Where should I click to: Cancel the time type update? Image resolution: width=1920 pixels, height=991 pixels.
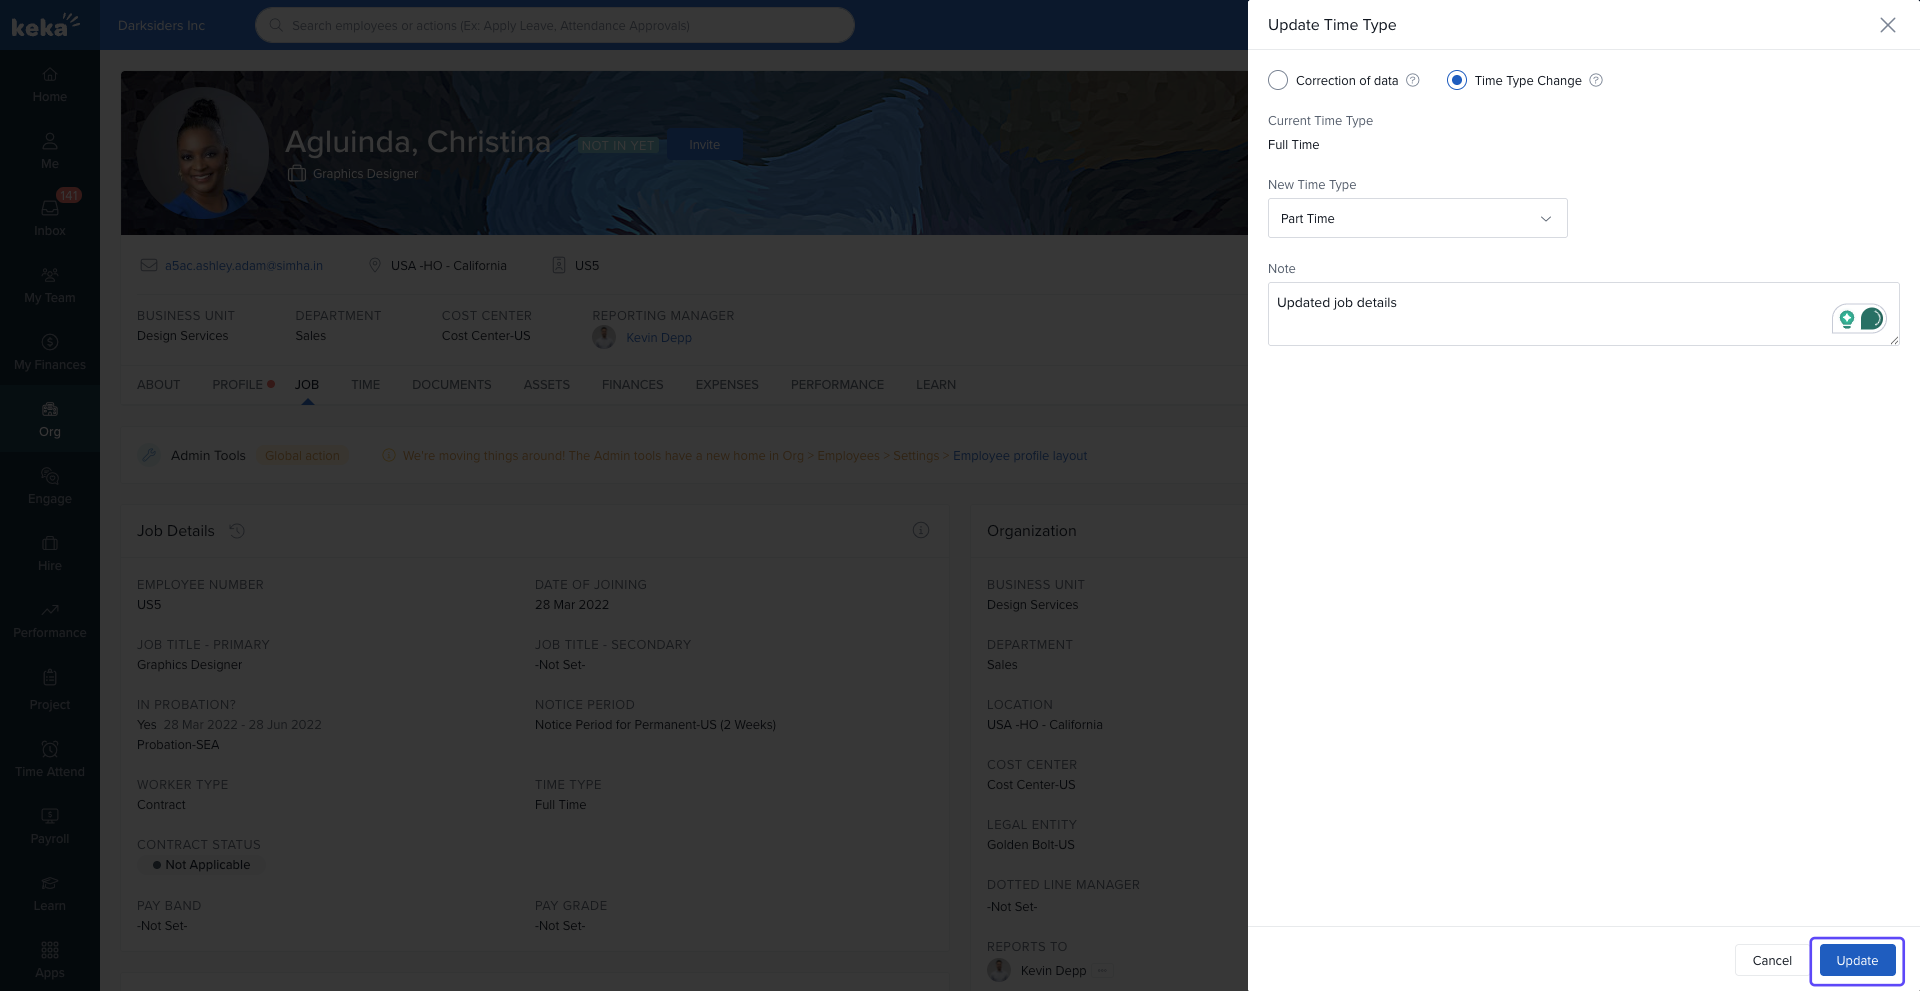click(x=1771, y=960)
